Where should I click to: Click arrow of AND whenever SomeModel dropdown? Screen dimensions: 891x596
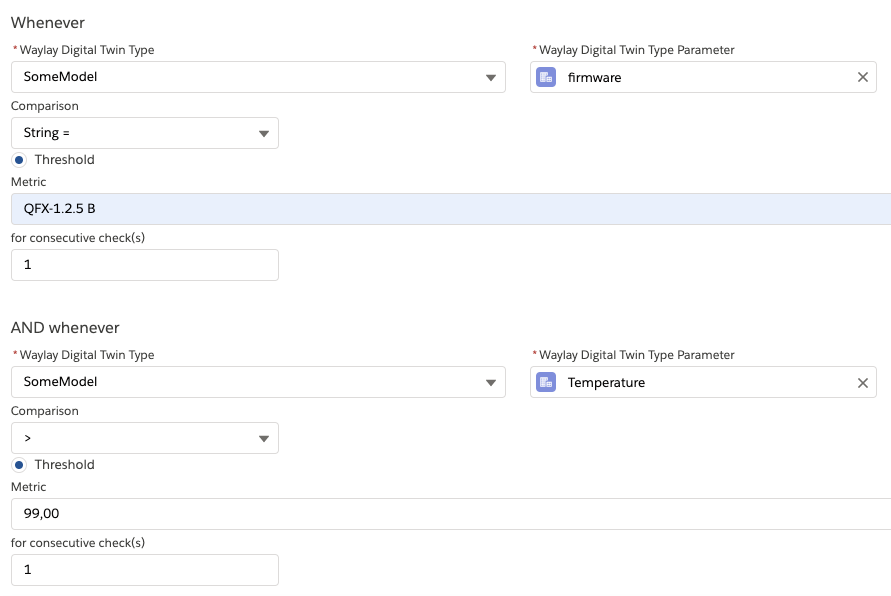click(x=491, y=383)
